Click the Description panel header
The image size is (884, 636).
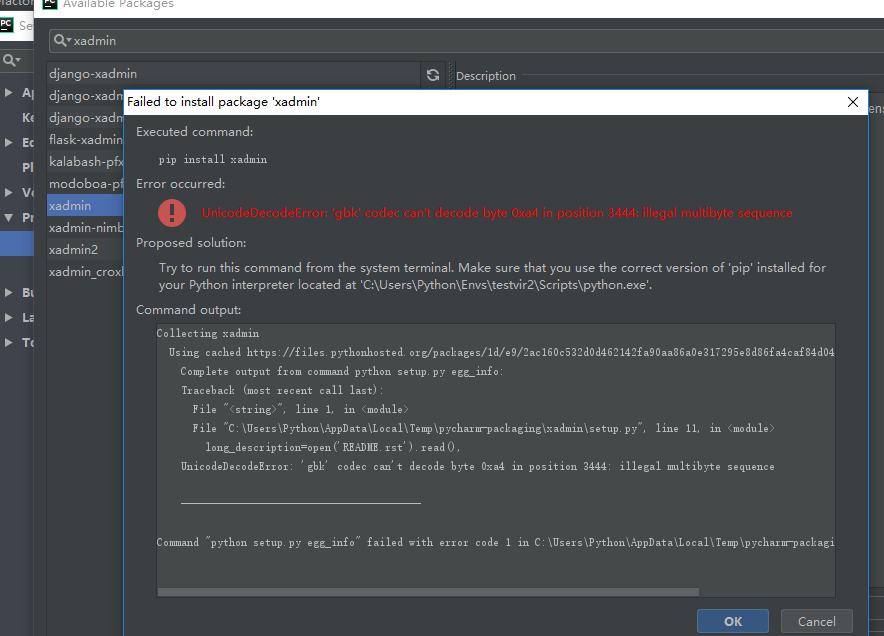(x=485, y=76)
